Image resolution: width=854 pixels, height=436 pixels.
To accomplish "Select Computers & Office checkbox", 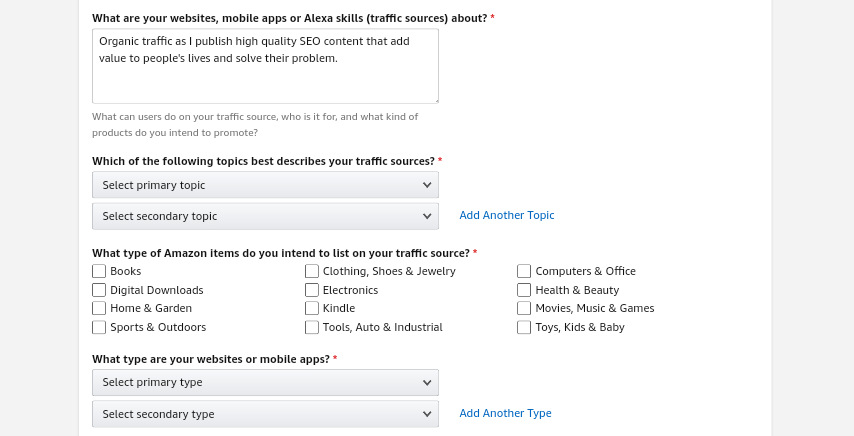I will 524,271.
